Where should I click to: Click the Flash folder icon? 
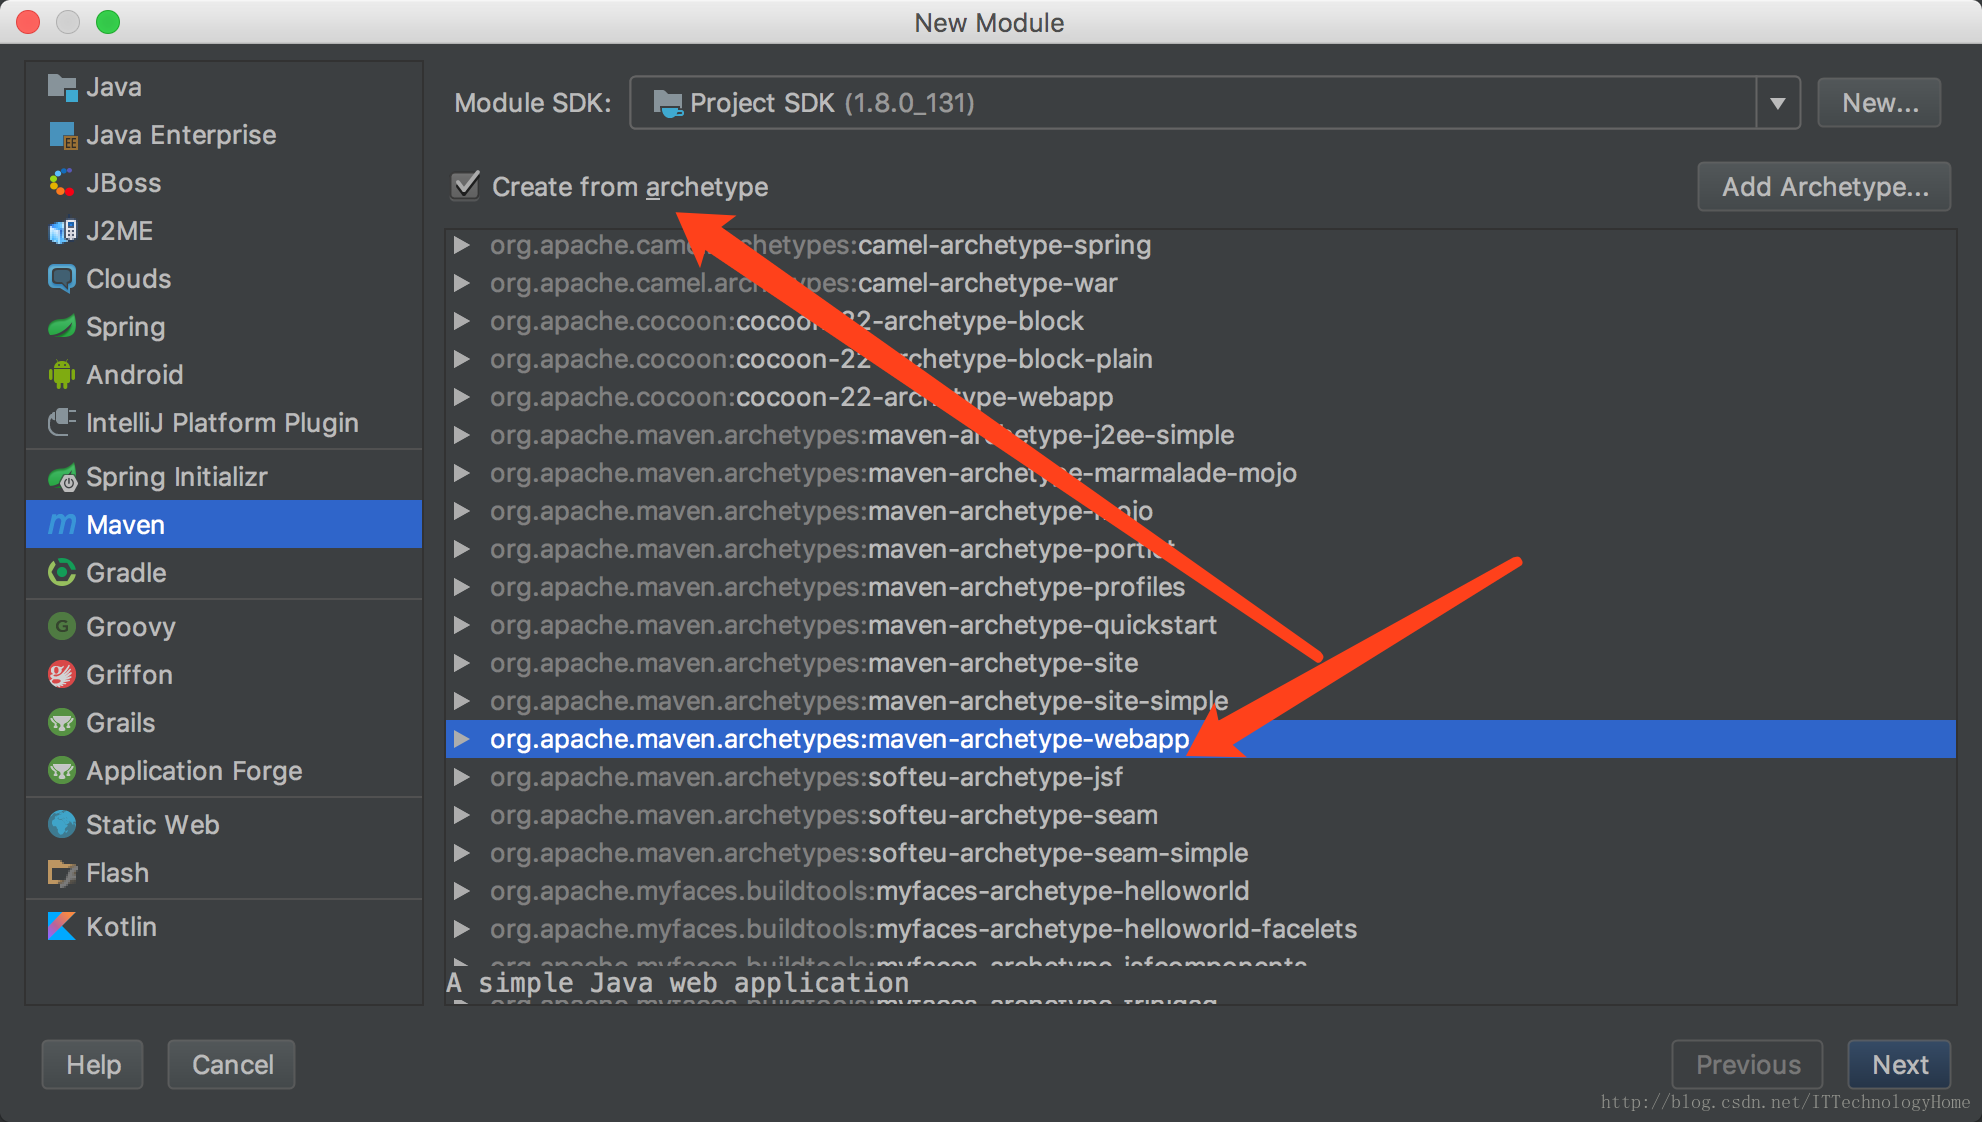pos(62,873)
